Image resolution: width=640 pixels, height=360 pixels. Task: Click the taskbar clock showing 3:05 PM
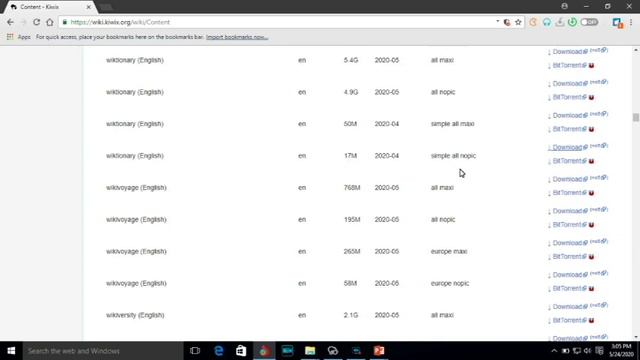(x=622, y=351)
